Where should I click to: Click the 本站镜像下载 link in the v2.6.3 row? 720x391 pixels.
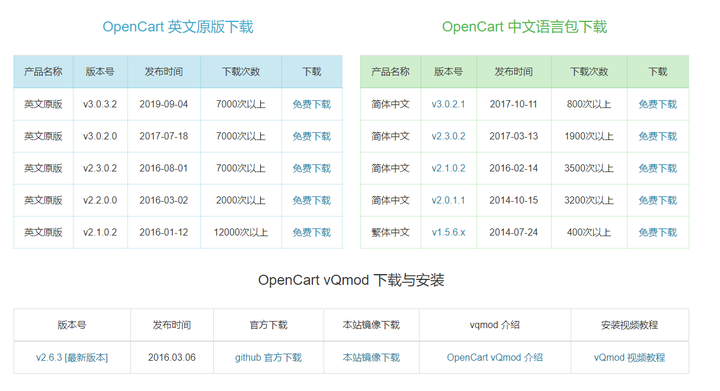point(371,357)
